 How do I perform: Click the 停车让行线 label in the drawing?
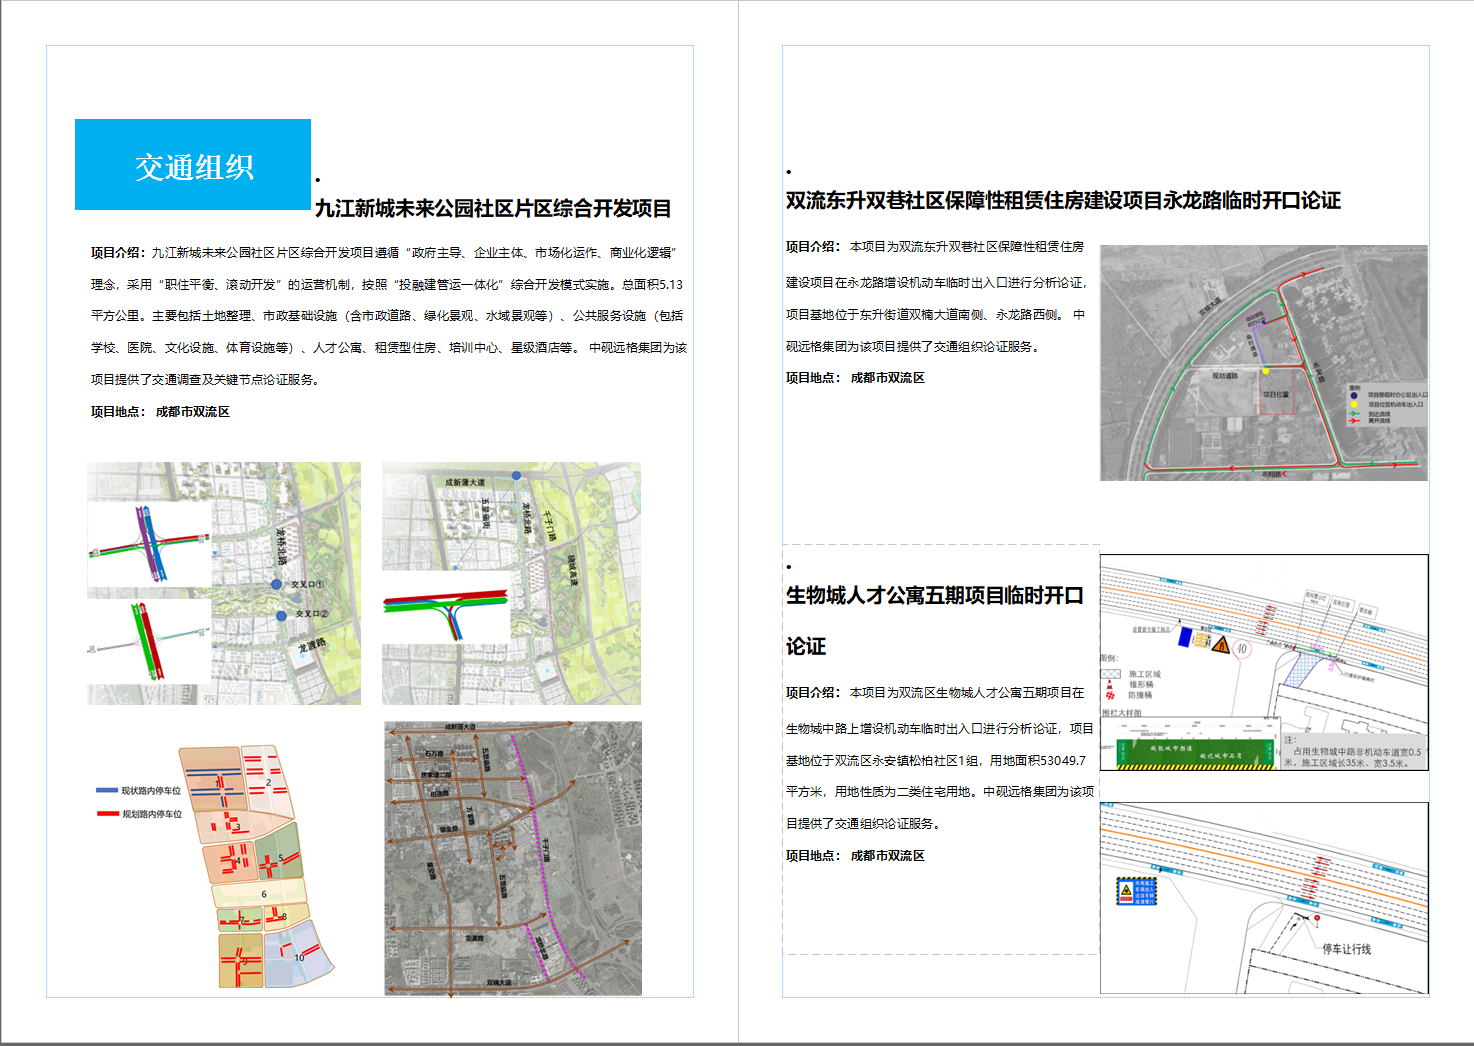[1347, 949]
